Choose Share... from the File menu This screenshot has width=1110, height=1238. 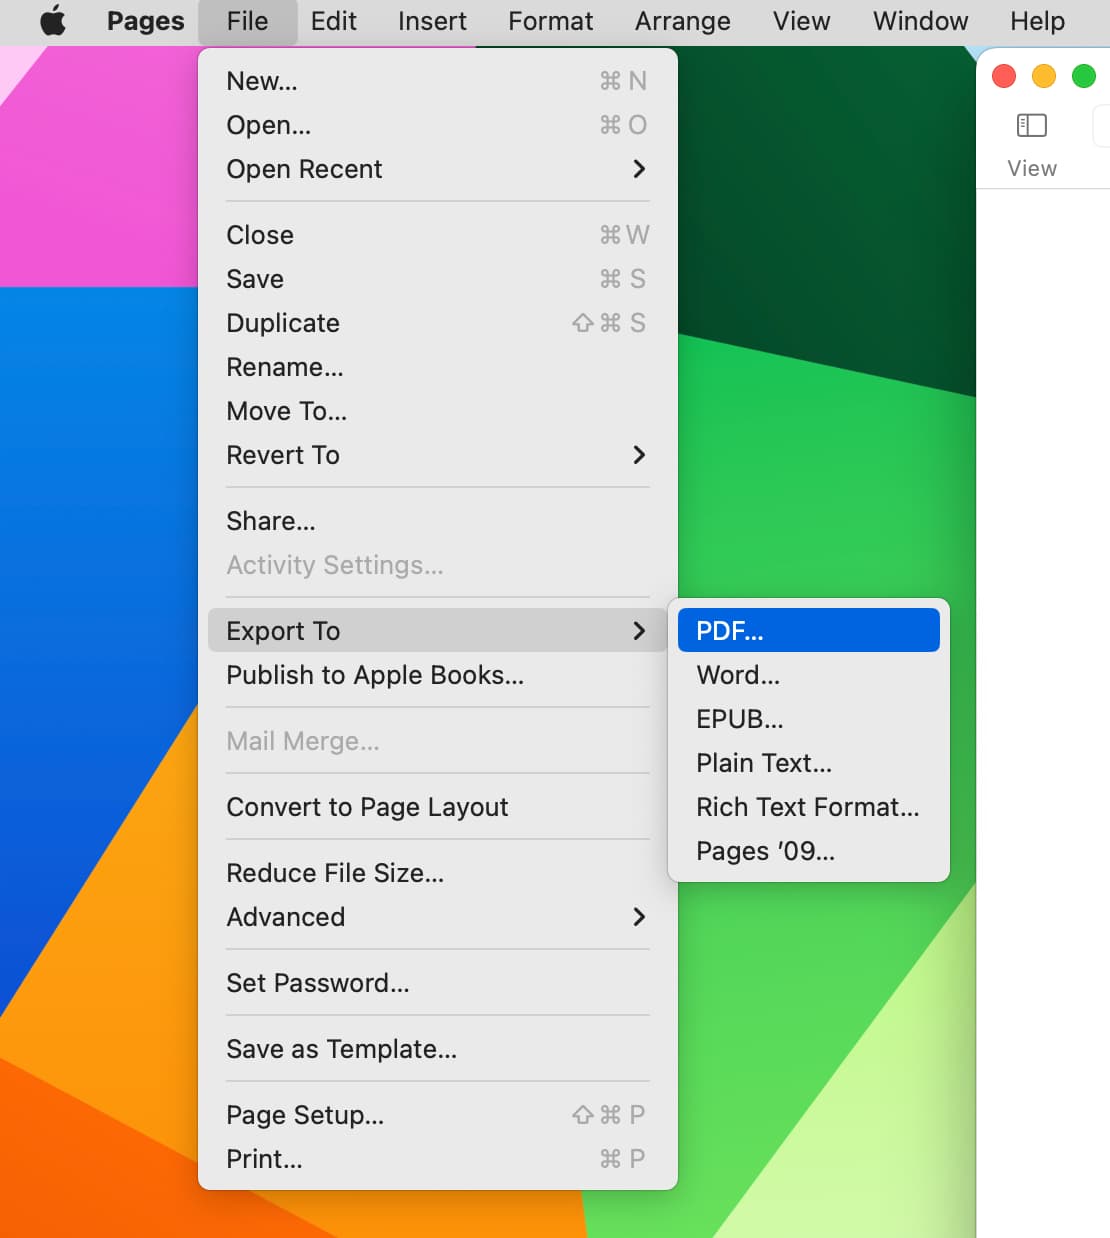pyautogui.click(x=438, y=521)
